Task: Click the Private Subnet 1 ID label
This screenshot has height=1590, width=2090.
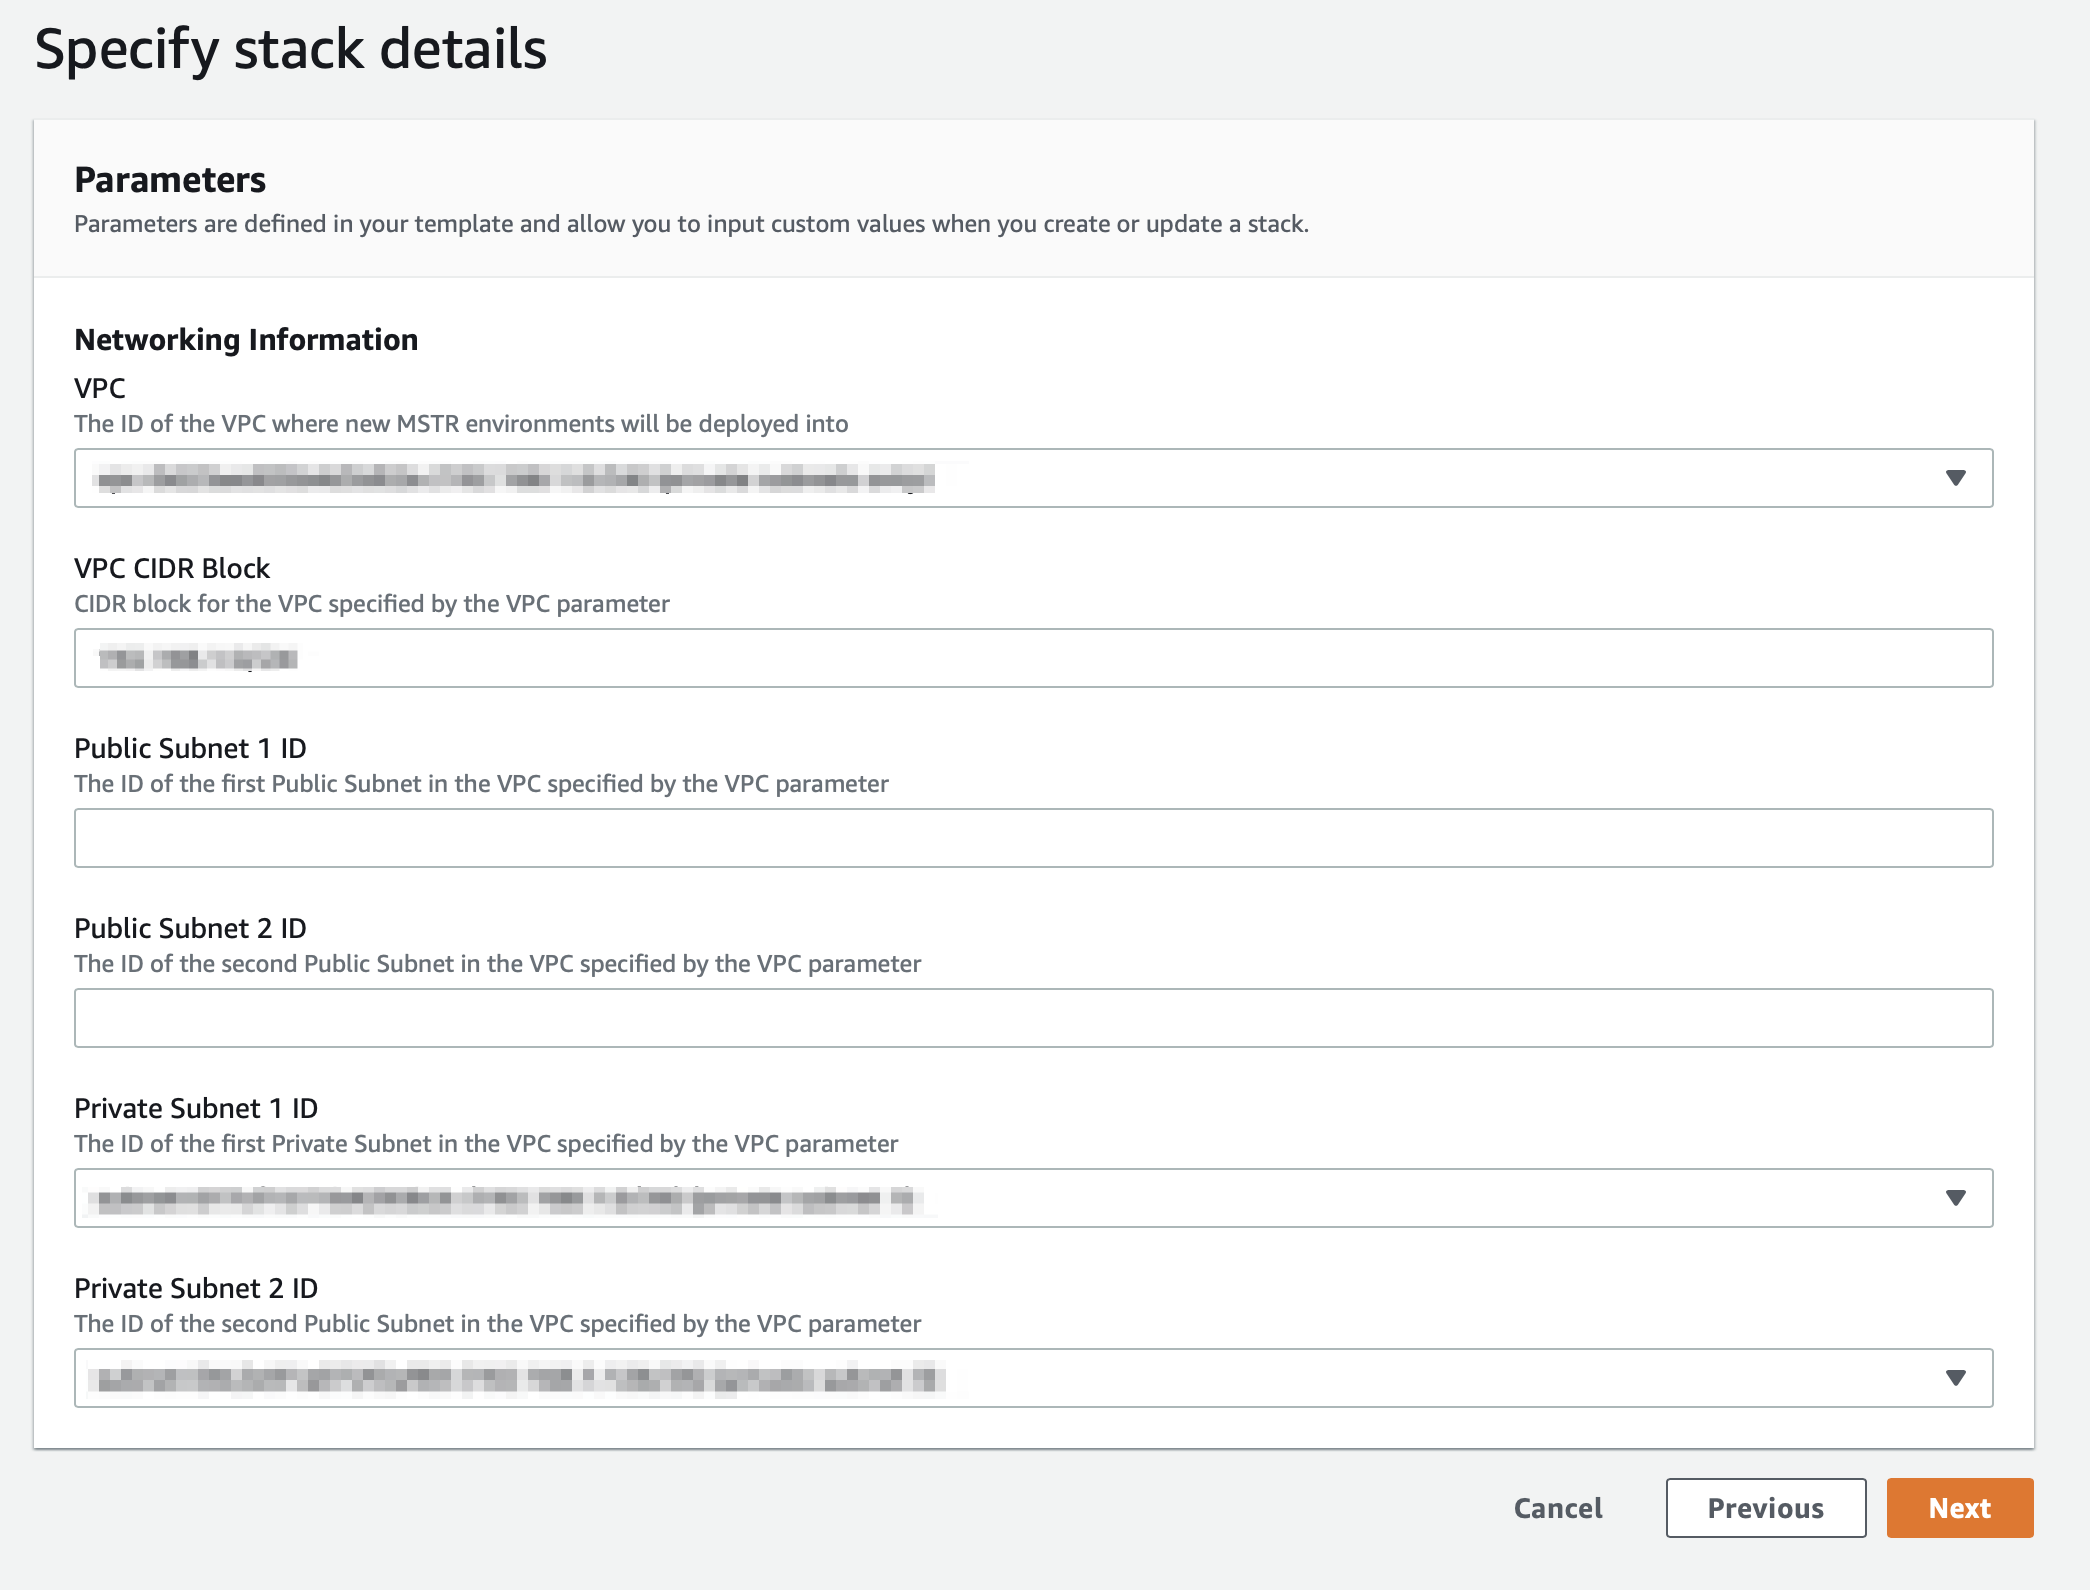Action: click(x=196, y=1108)
